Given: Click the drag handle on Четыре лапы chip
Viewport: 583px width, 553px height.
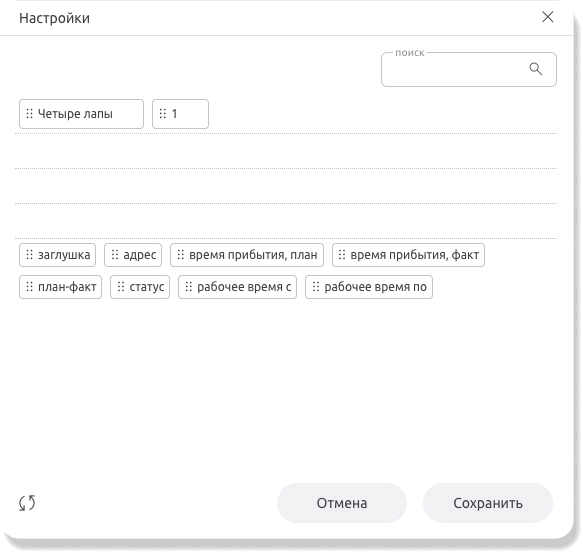Looking at the screenshot, I should (29, 113).
